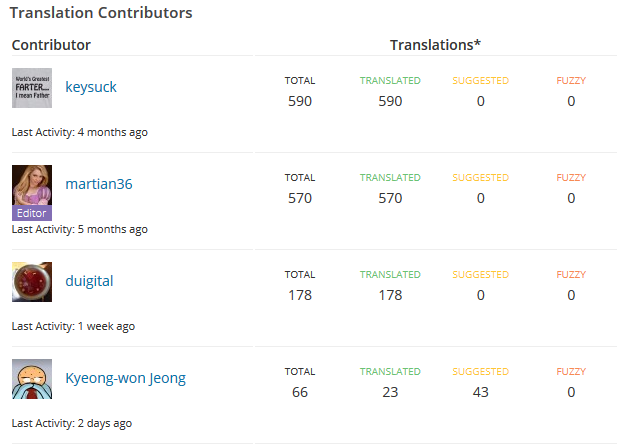Click martian36's avatar picture
Viewport: 619px width, 445px height.
pos(31,186)
